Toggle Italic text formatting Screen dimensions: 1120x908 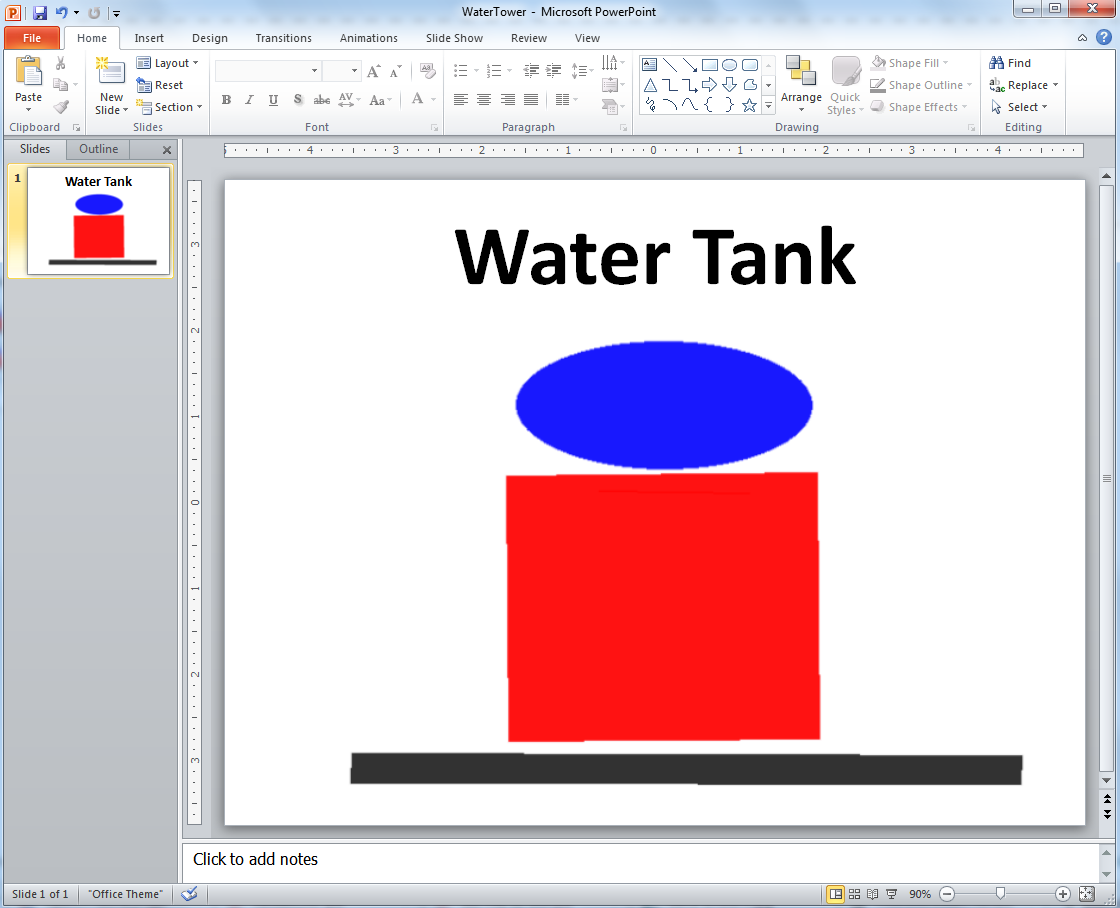(x=249, y=100)
